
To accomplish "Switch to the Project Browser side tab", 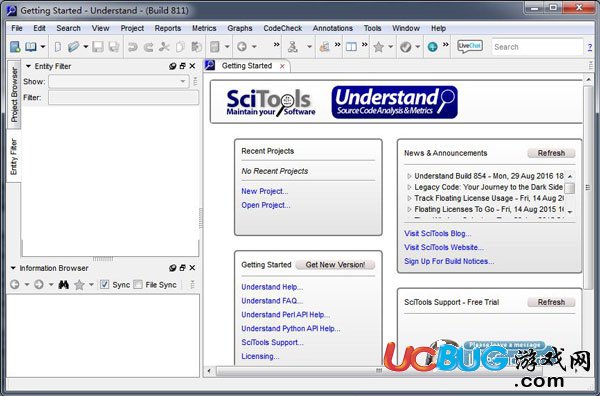I will click(x=14, y=95).
